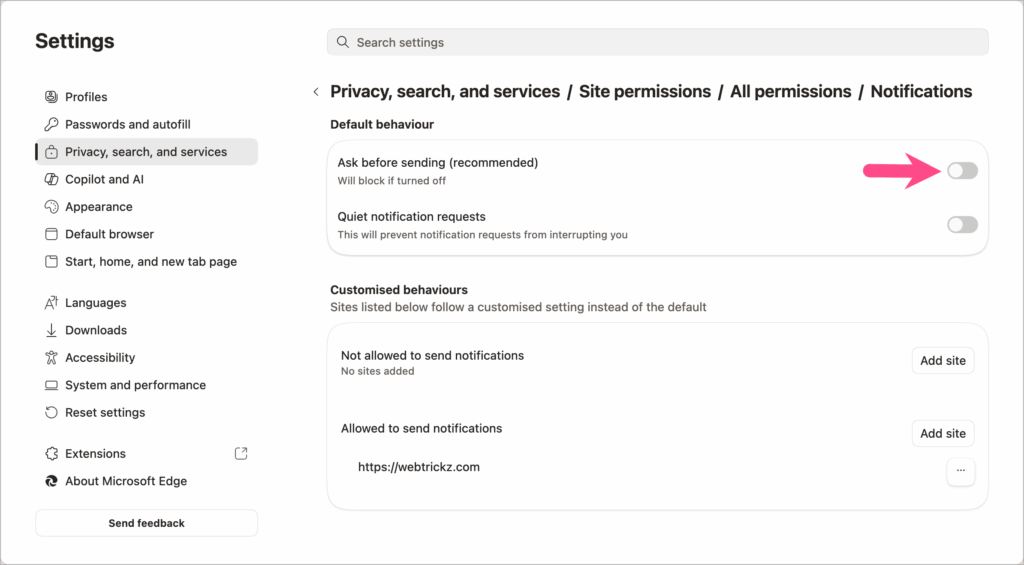Open Appearance settings

pyautogui.click(x=147, y=206)
